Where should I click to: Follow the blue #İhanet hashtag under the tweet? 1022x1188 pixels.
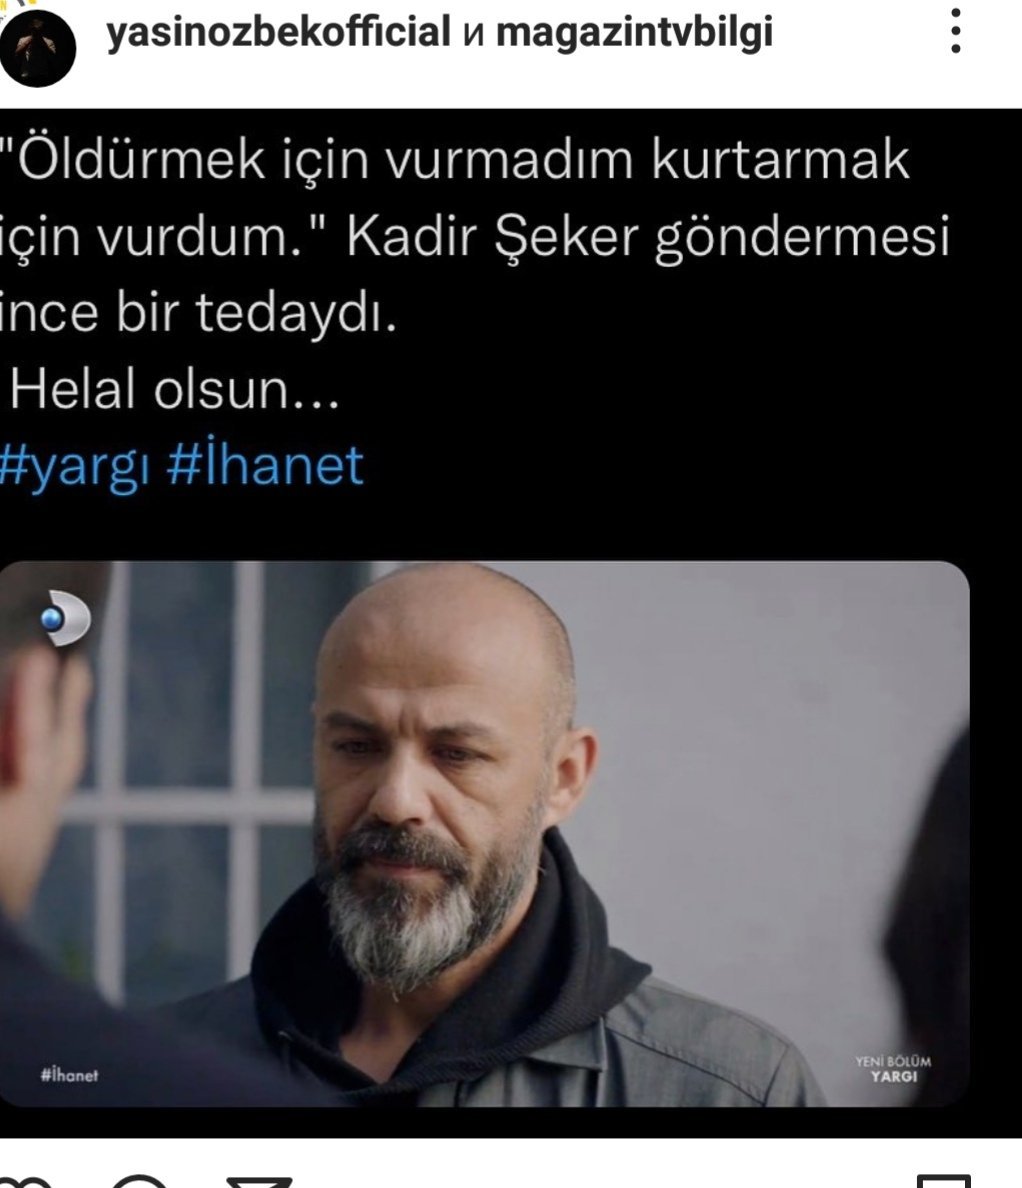tap(265, 463)
